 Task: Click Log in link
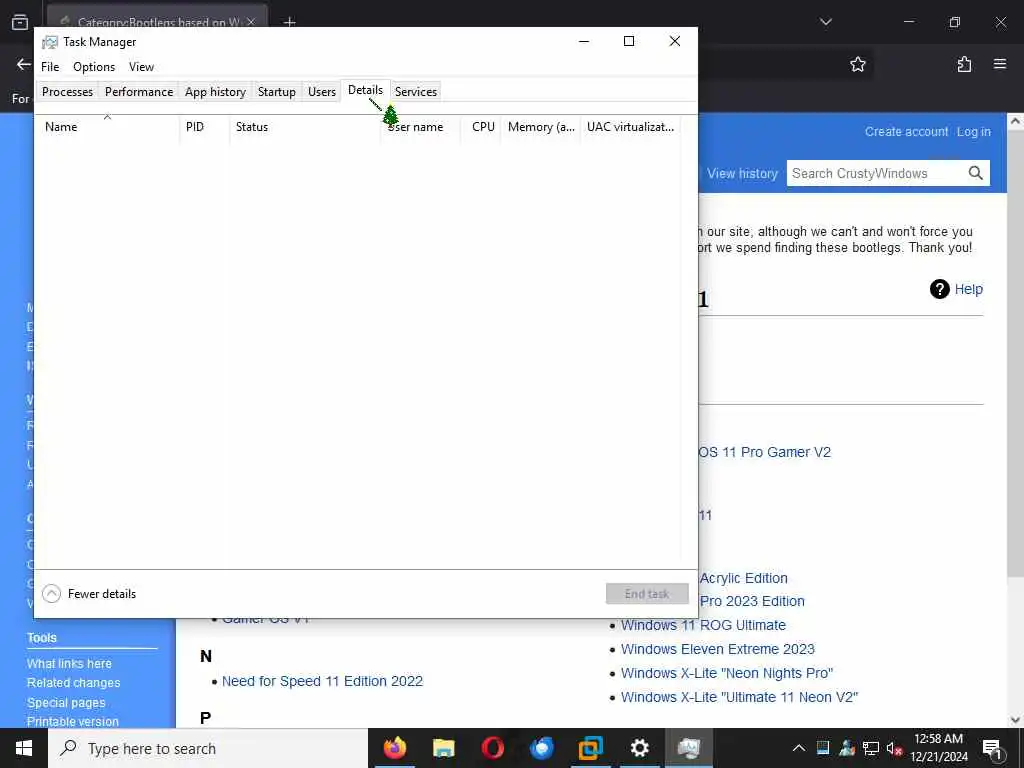click(973, 131)
